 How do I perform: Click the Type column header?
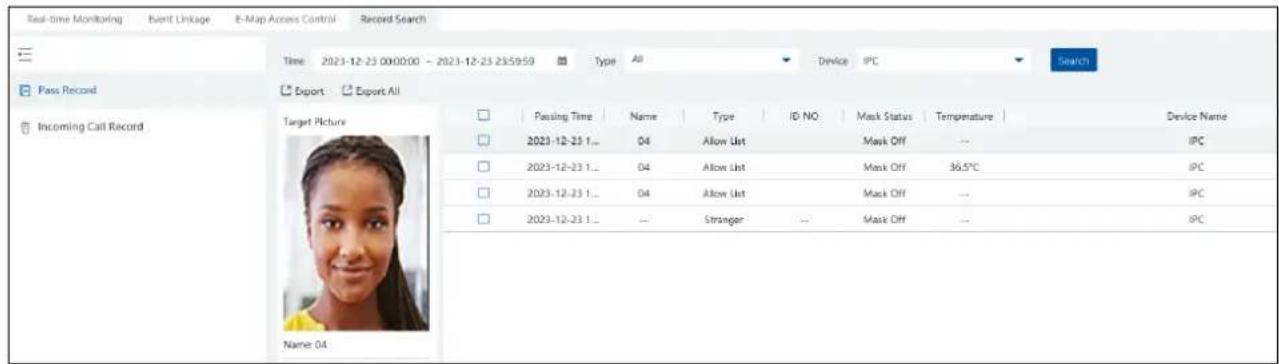pos(722,117)
